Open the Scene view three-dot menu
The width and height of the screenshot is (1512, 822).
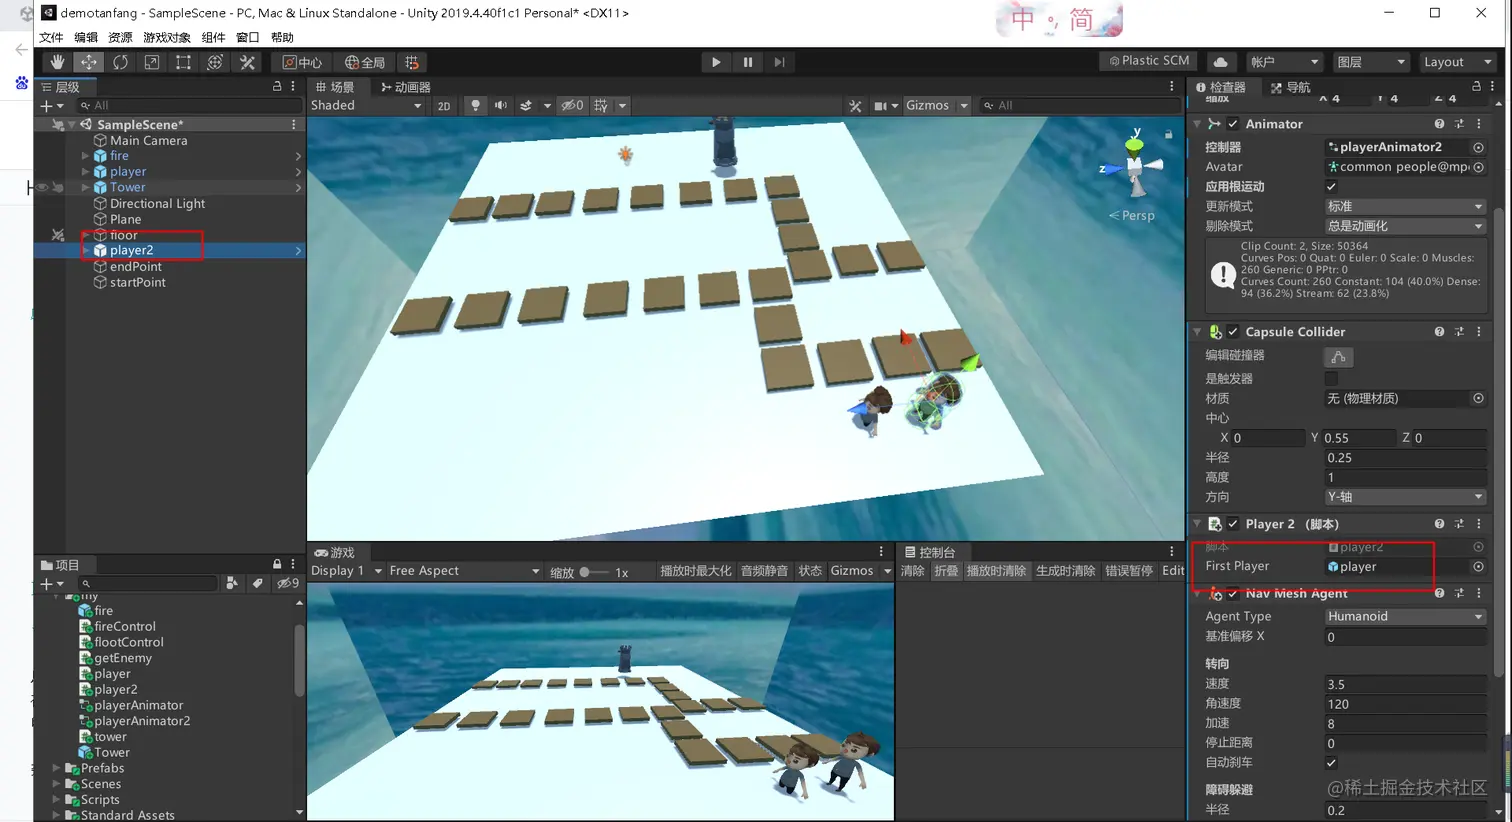tap(1172, 87)
